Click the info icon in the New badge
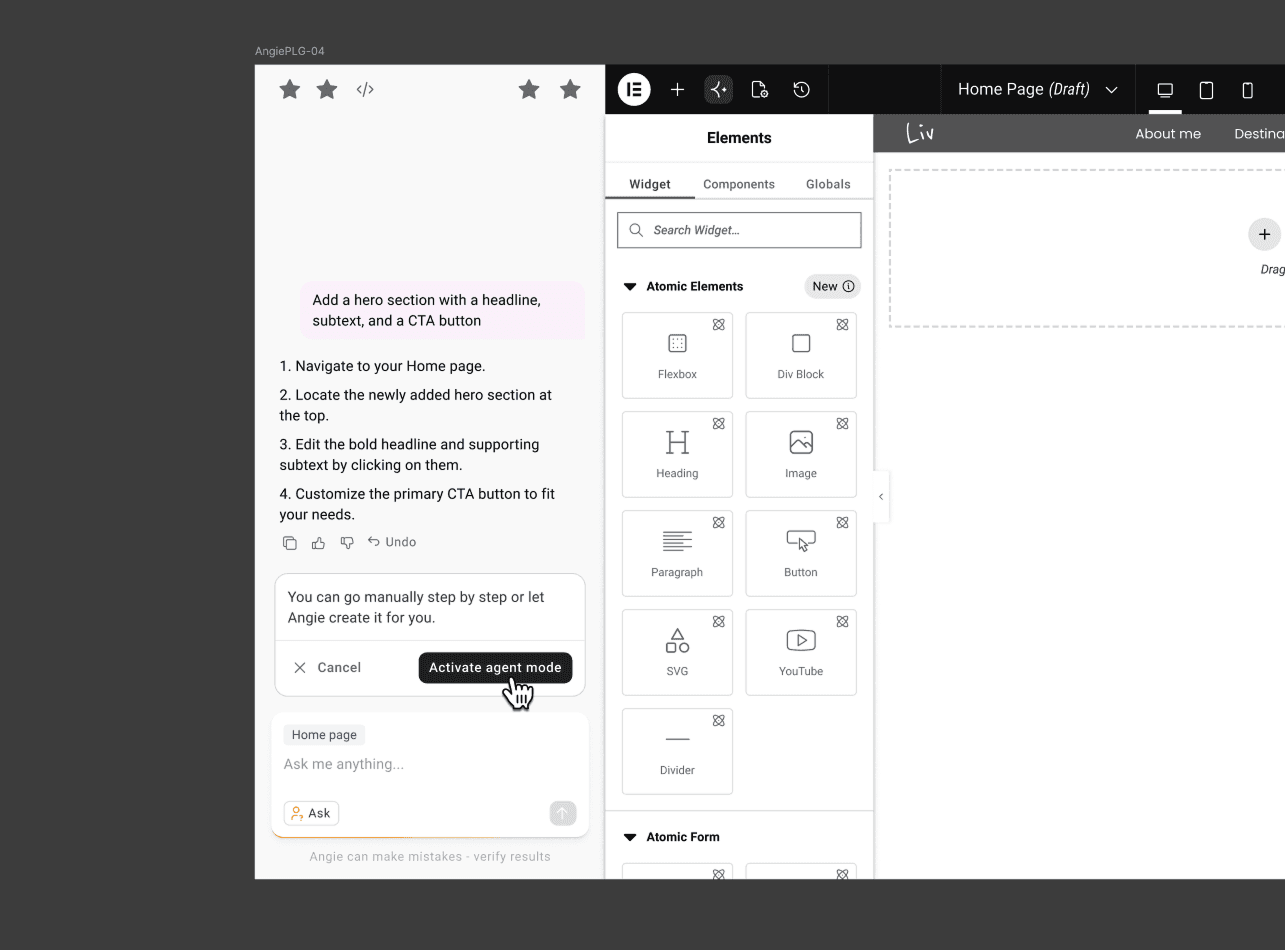 point(849,286)
